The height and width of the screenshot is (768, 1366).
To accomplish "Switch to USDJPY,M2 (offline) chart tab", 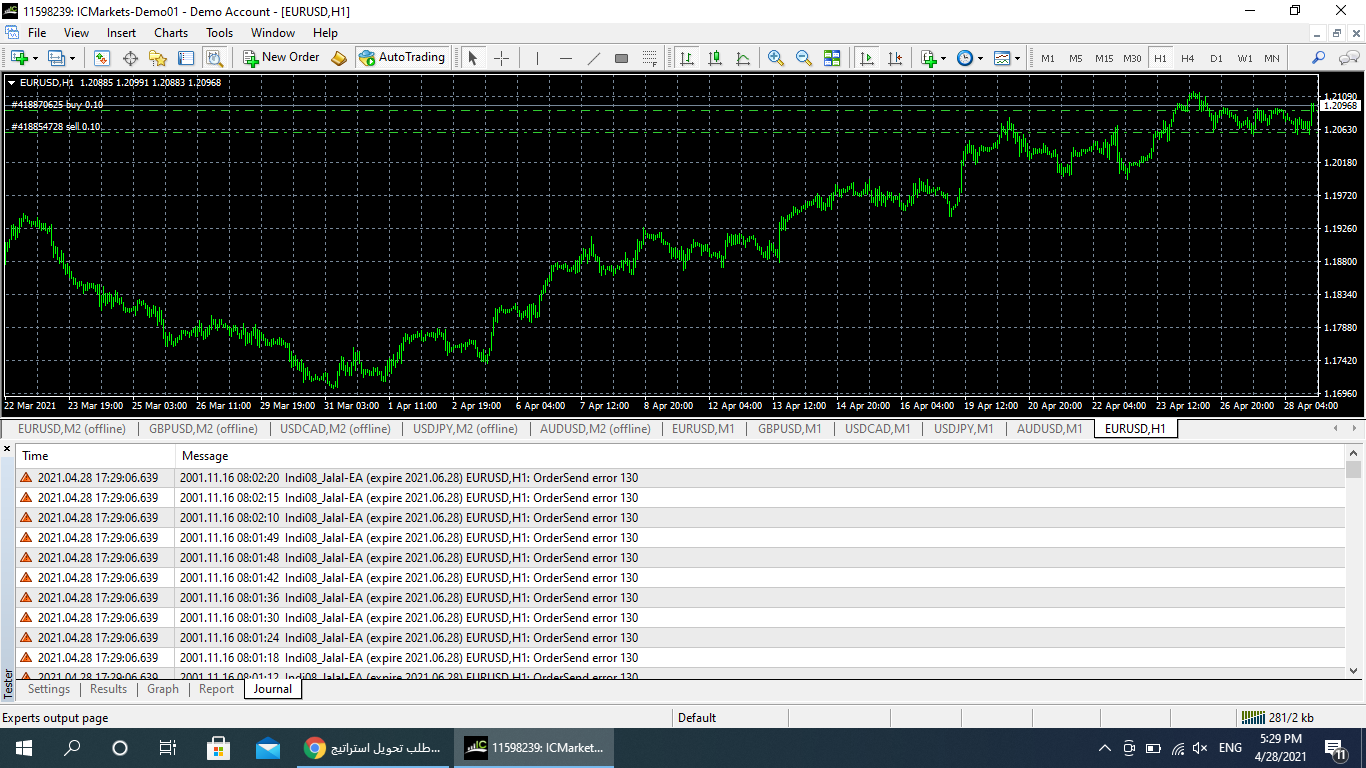I will tap(465, 429).
